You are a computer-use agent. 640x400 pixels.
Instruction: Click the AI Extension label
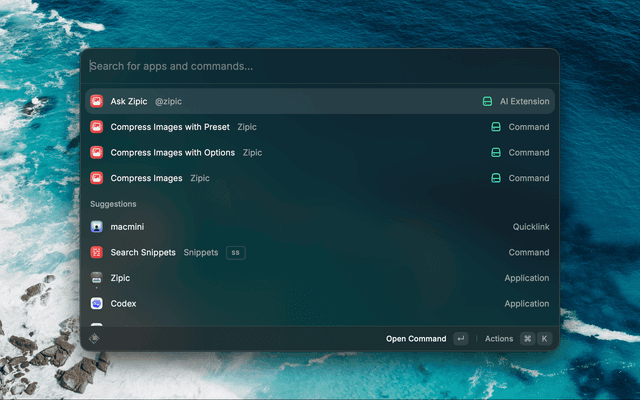pos(524,101)
